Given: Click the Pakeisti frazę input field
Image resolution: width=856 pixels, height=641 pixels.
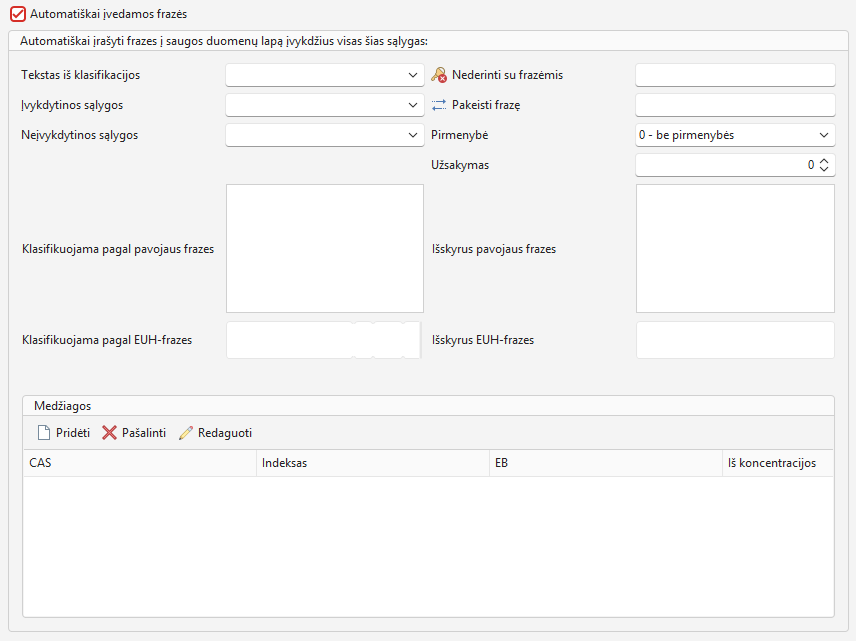Looking at the screenshot, I should coord(735,105).
